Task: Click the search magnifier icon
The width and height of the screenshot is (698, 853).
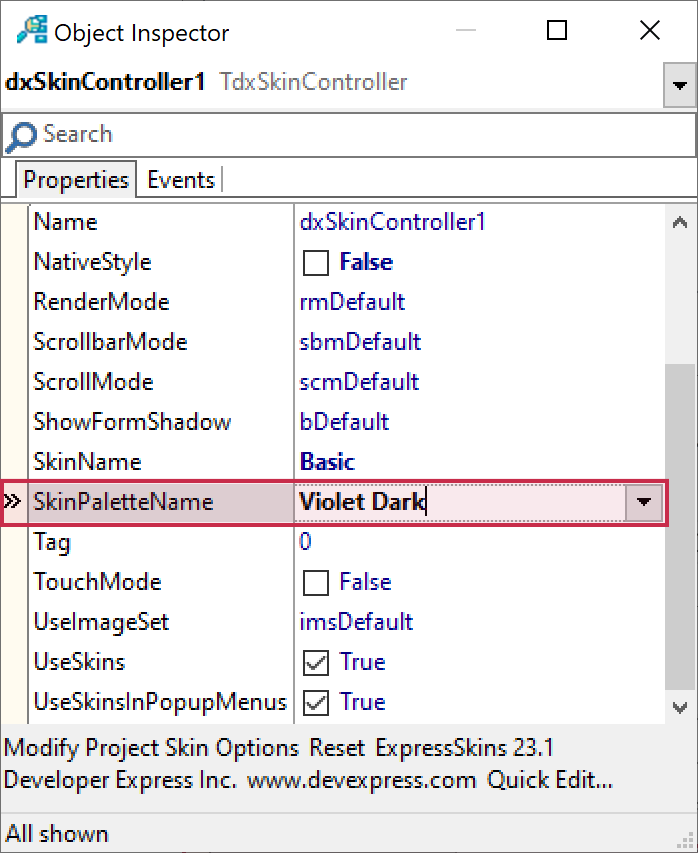Action: click(21, 135)
